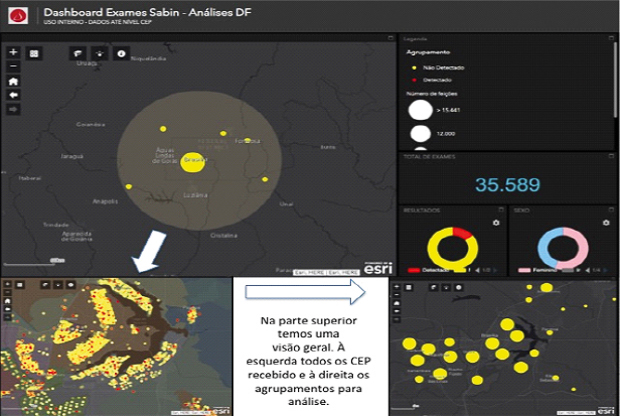Open layer list on bottom-right clusters map
The width and height of the screenshot is (620, 416).
(434, 287)
